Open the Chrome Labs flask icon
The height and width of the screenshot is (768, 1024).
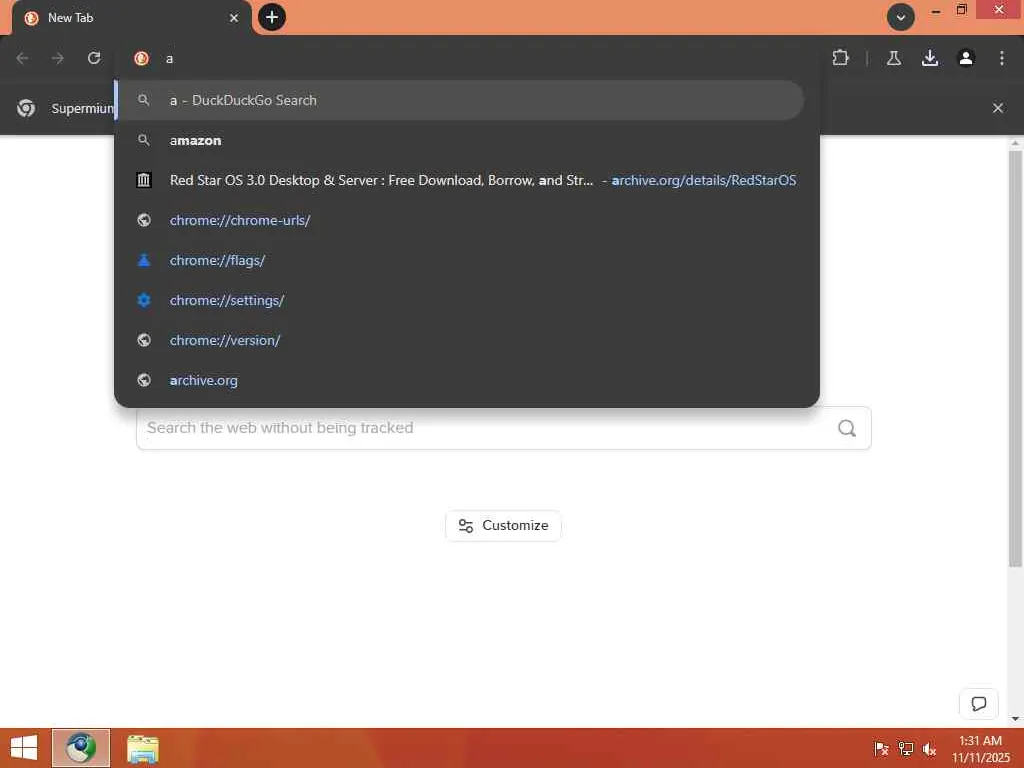(x=894, y=58)
